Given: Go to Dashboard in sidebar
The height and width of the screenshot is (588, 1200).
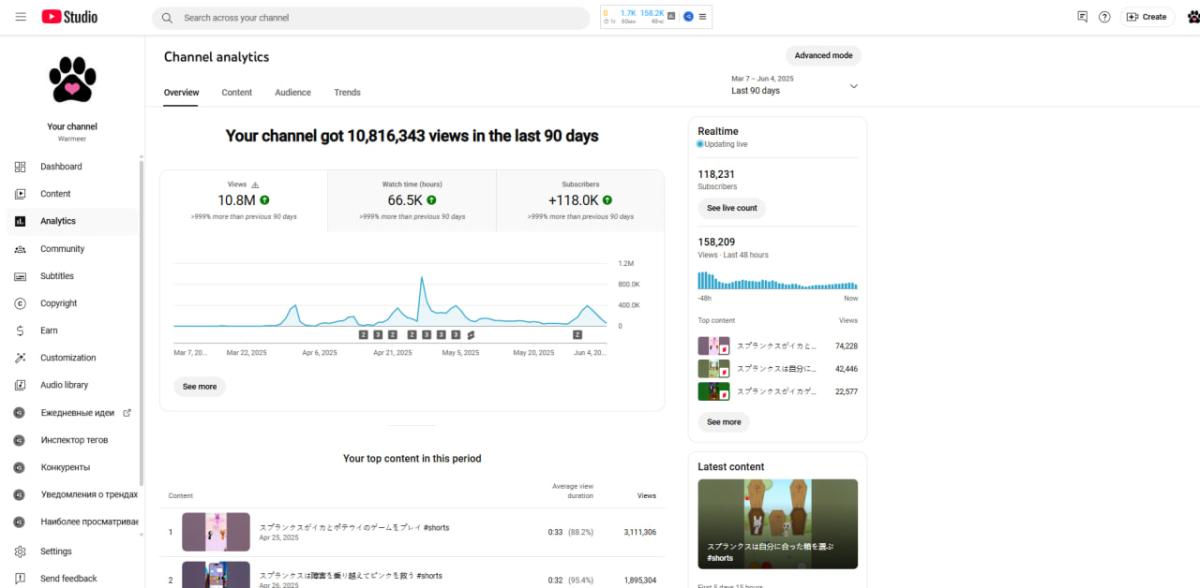Looking at the screenshot, I should 72,167.
